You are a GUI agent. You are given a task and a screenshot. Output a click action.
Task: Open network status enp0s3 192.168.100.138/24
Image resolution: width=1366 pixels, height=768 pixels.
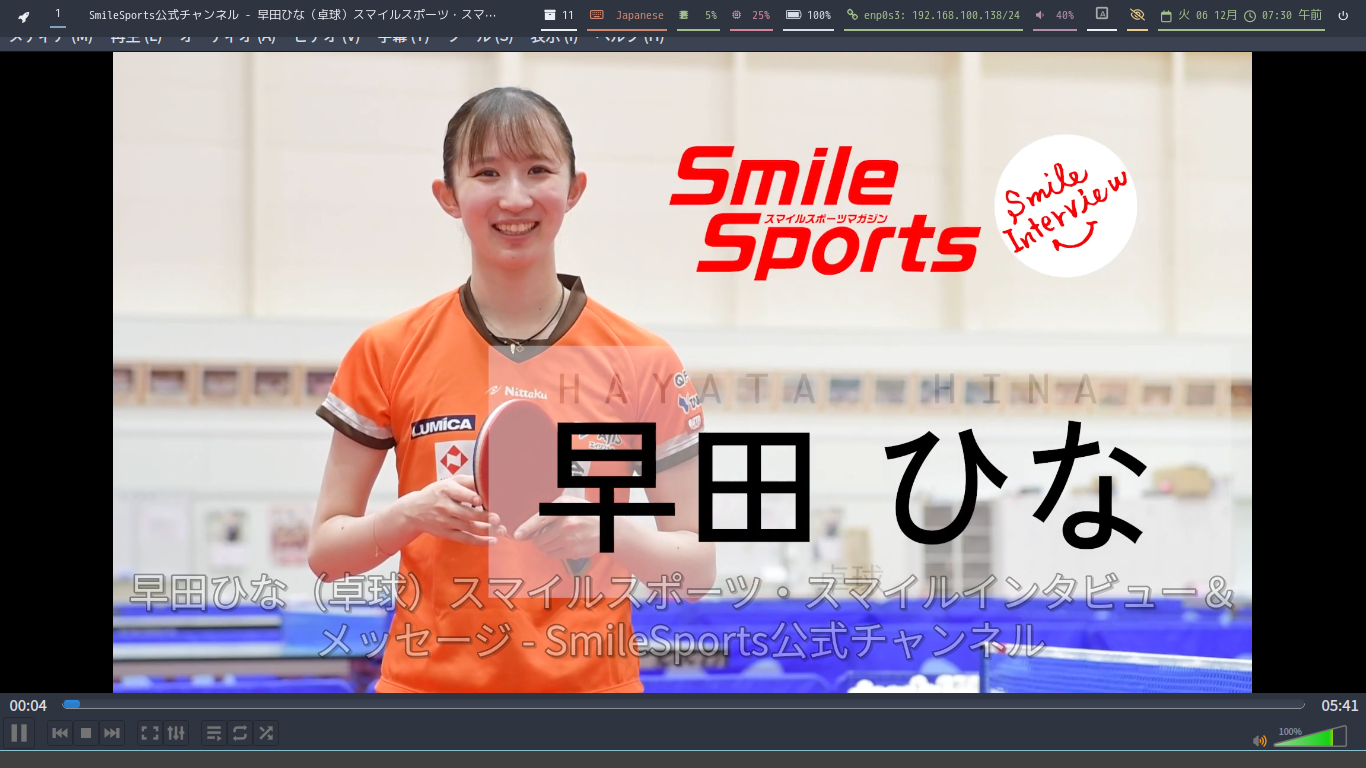click(x=933, y=15)
